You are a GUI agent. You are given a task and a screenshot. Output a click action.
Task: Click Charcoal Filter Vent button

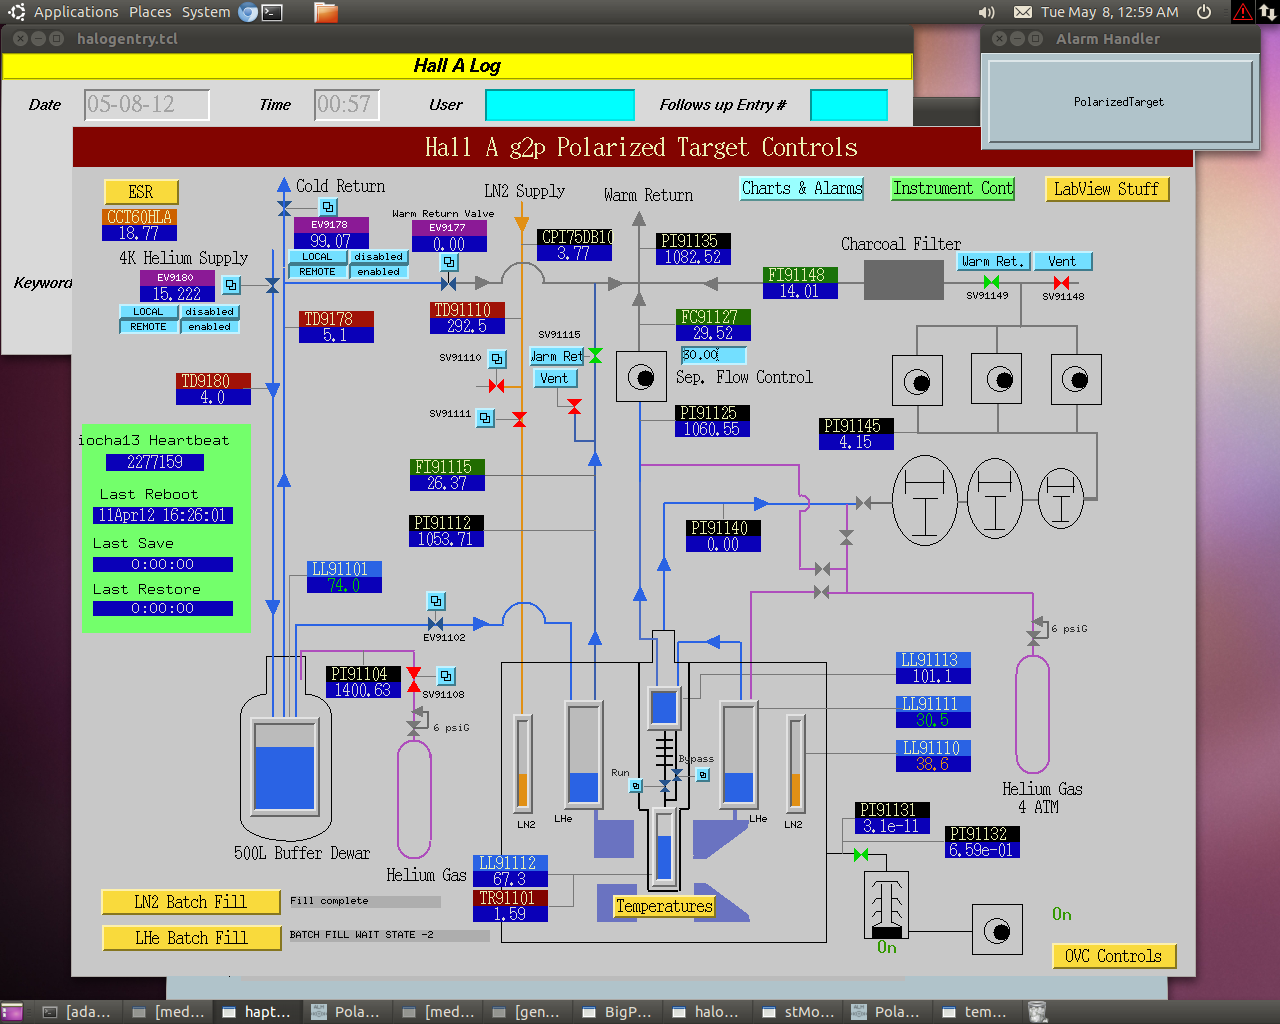pos(1062,261)
